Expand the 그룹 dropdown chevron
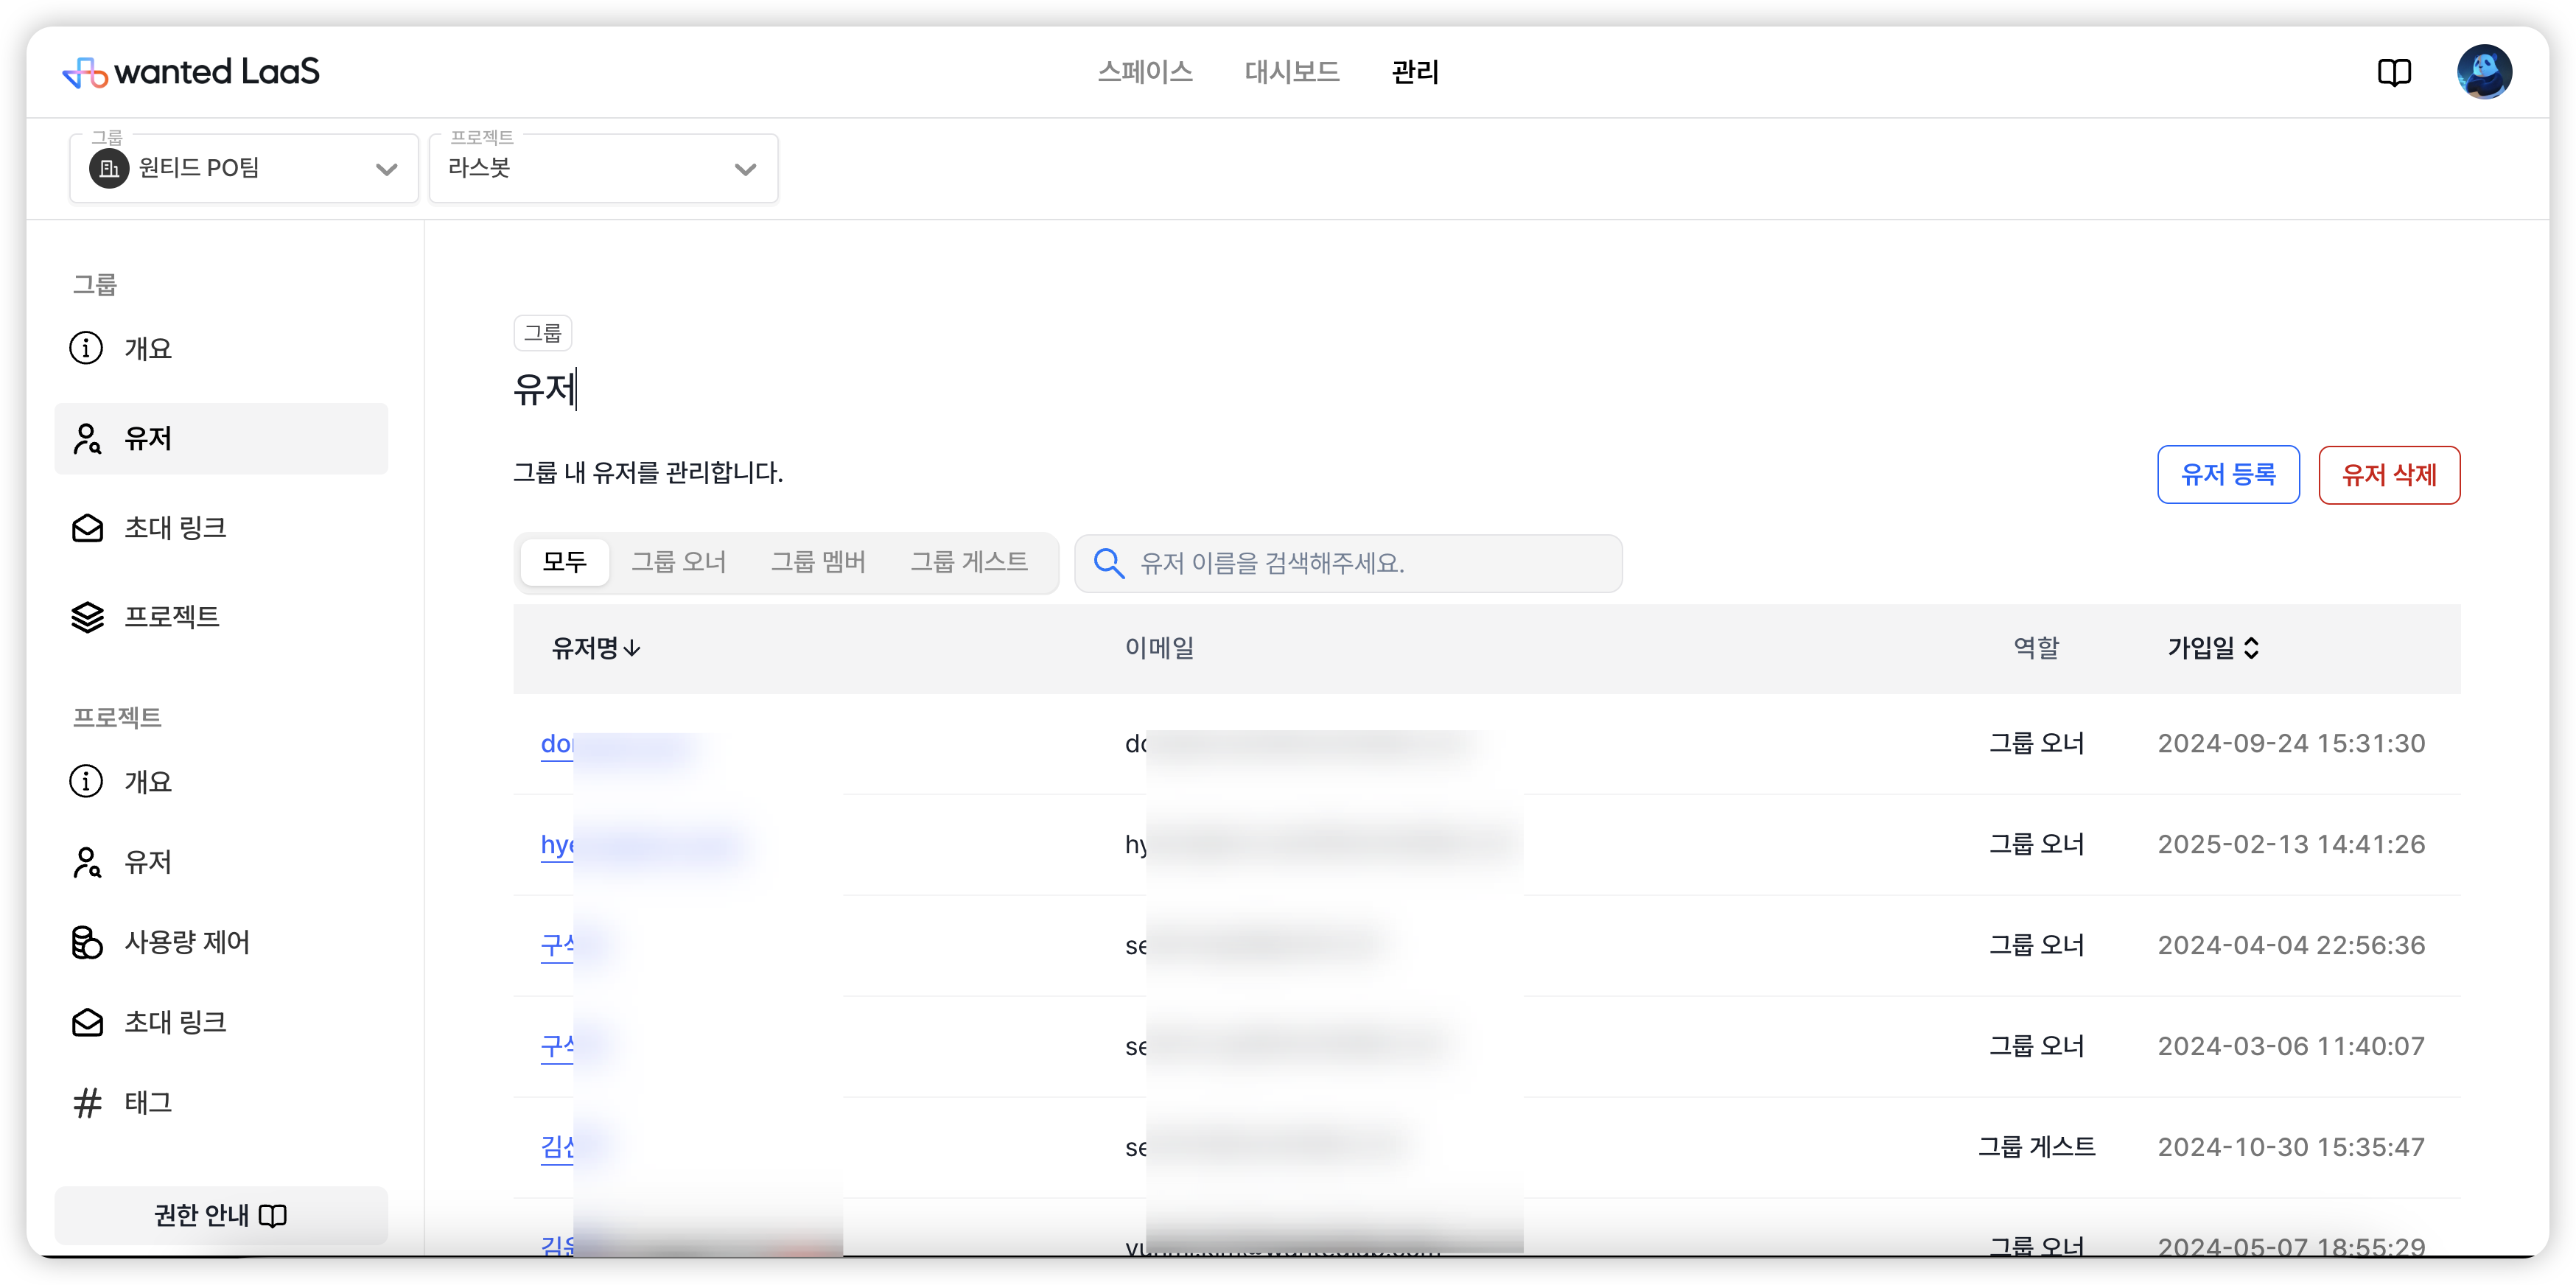 pyautogui.click(x=386, y=169)
